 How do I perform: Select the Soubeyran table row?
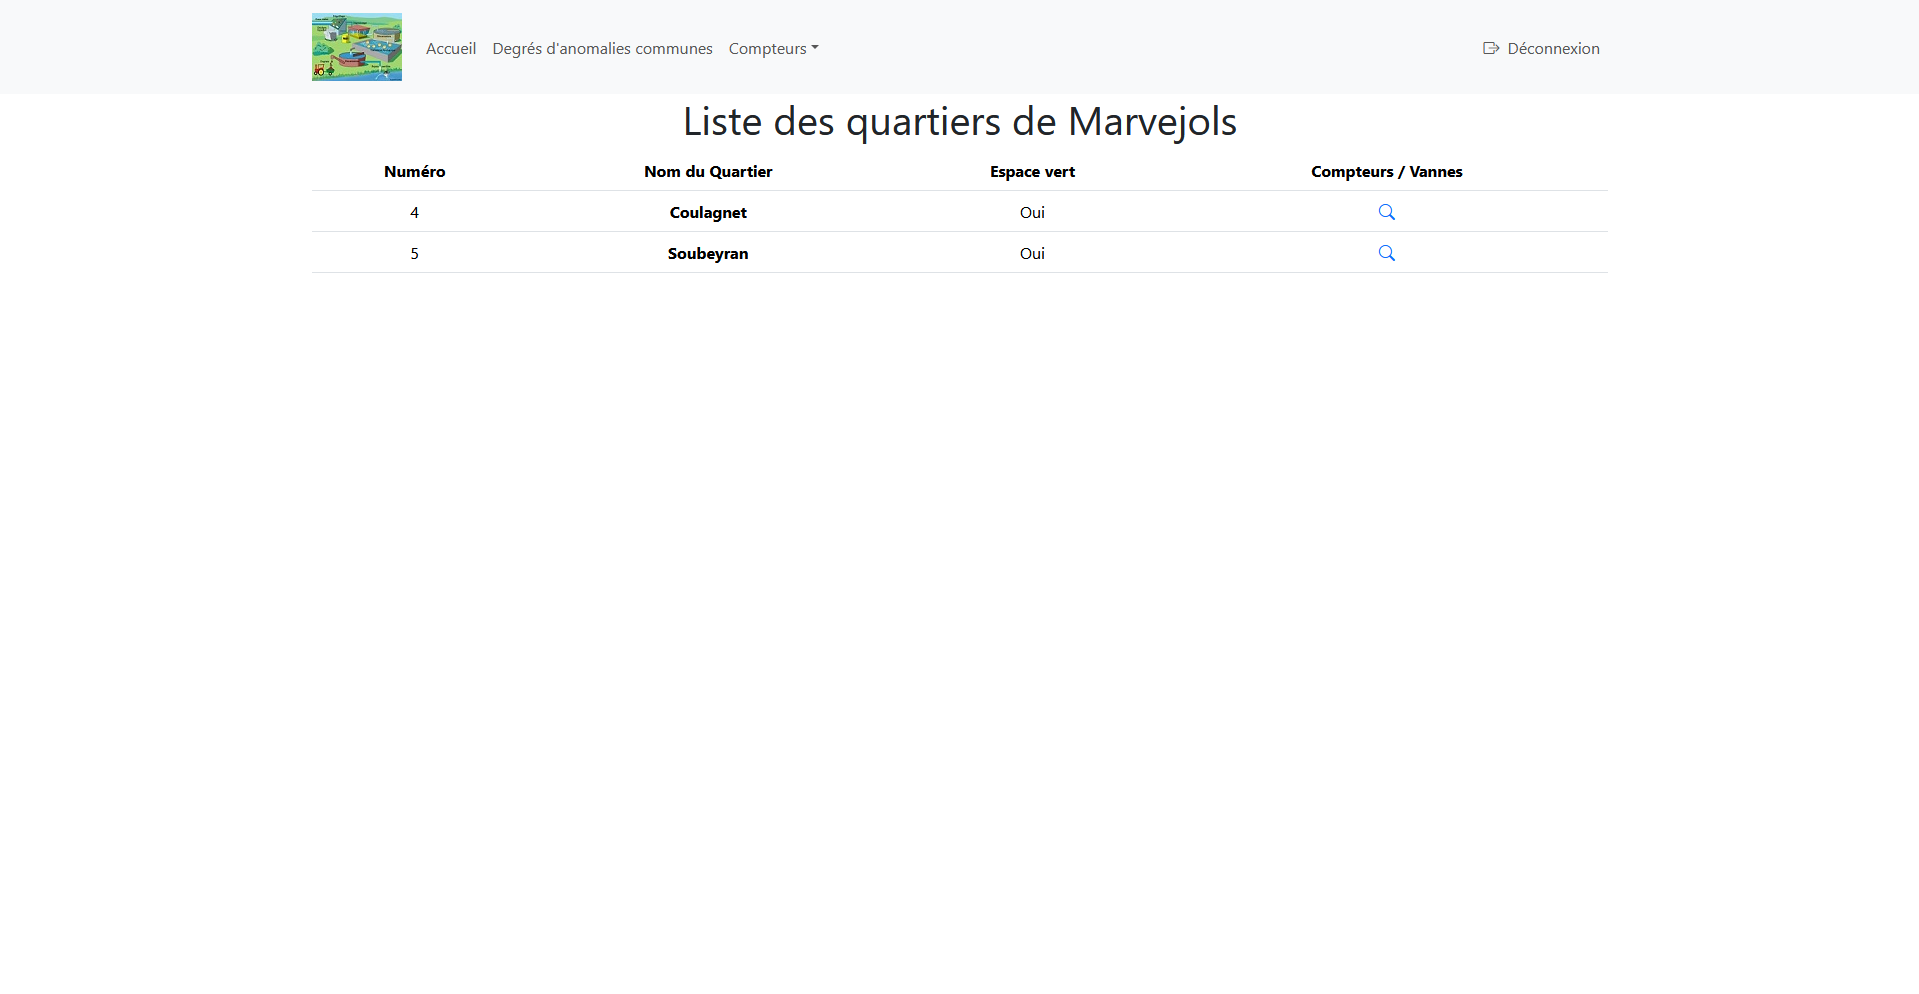[x=708, y=253]
